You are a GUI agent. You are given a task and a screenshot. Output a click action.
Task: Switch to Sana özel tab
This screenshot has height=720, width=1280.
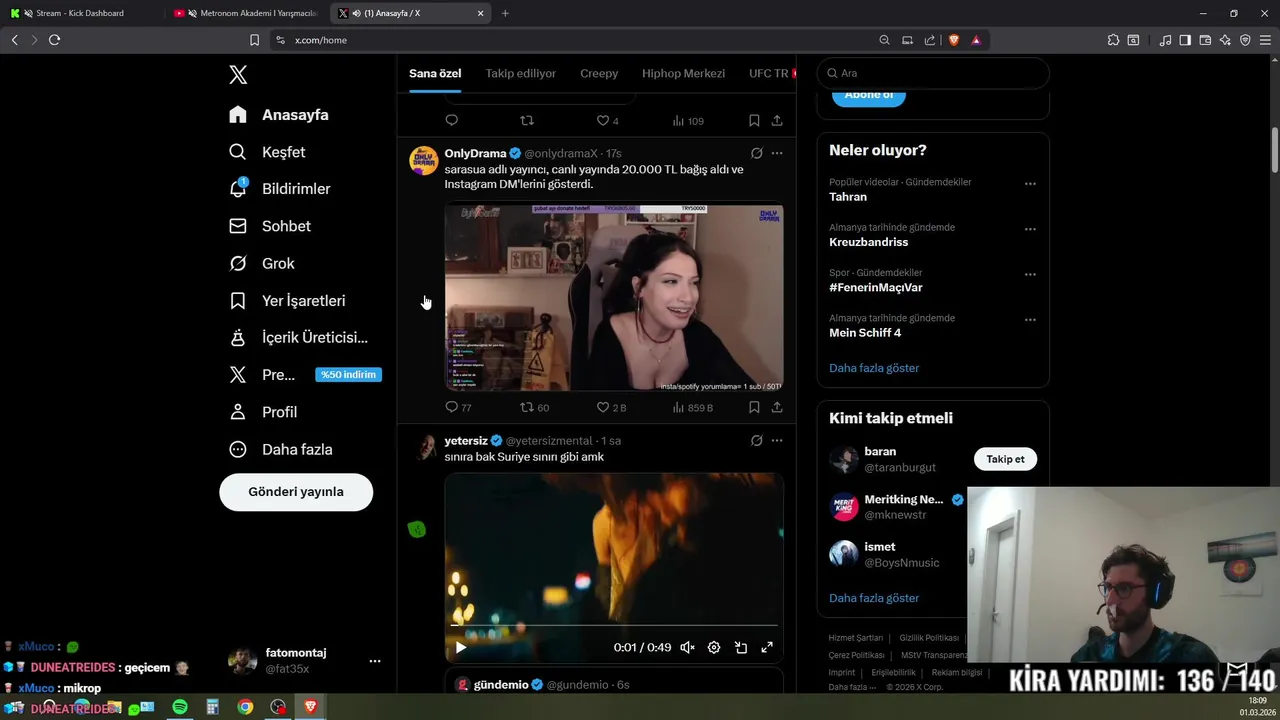click(435, 73)
